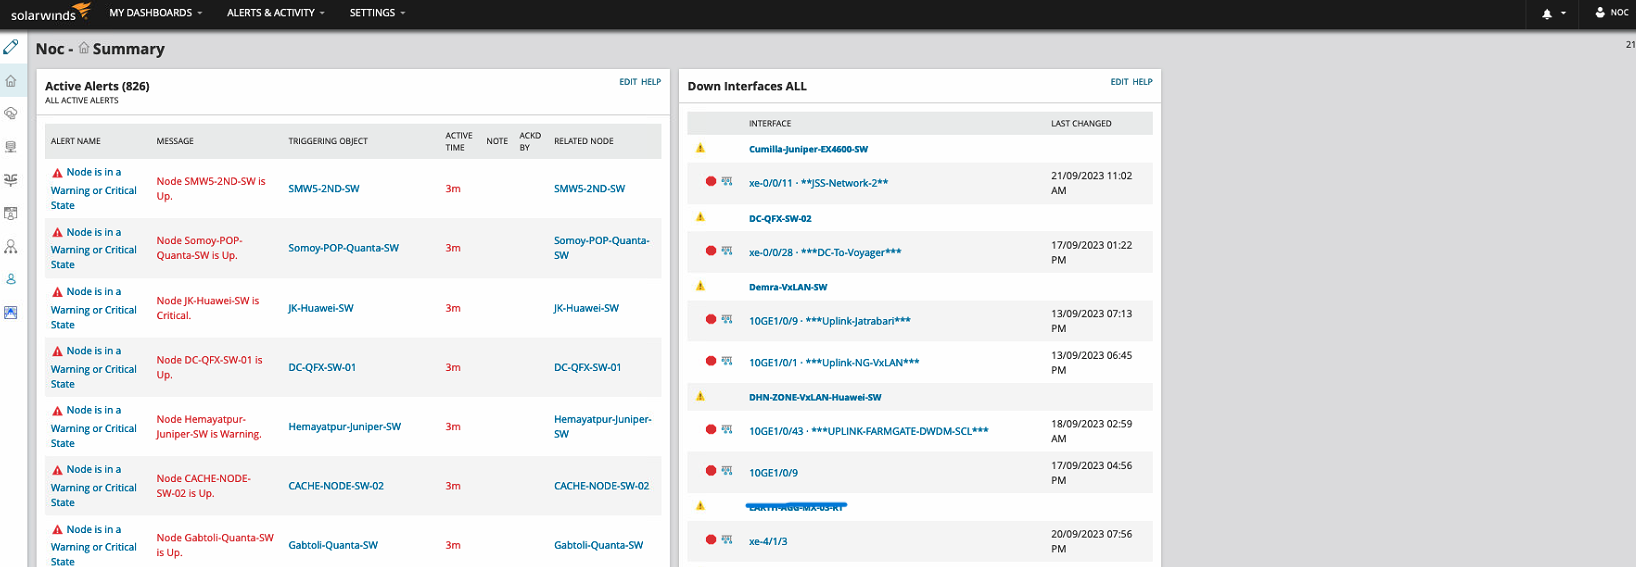Open Cumilla-Juniper-EX4600-SW node link

(x=808, y=149)
